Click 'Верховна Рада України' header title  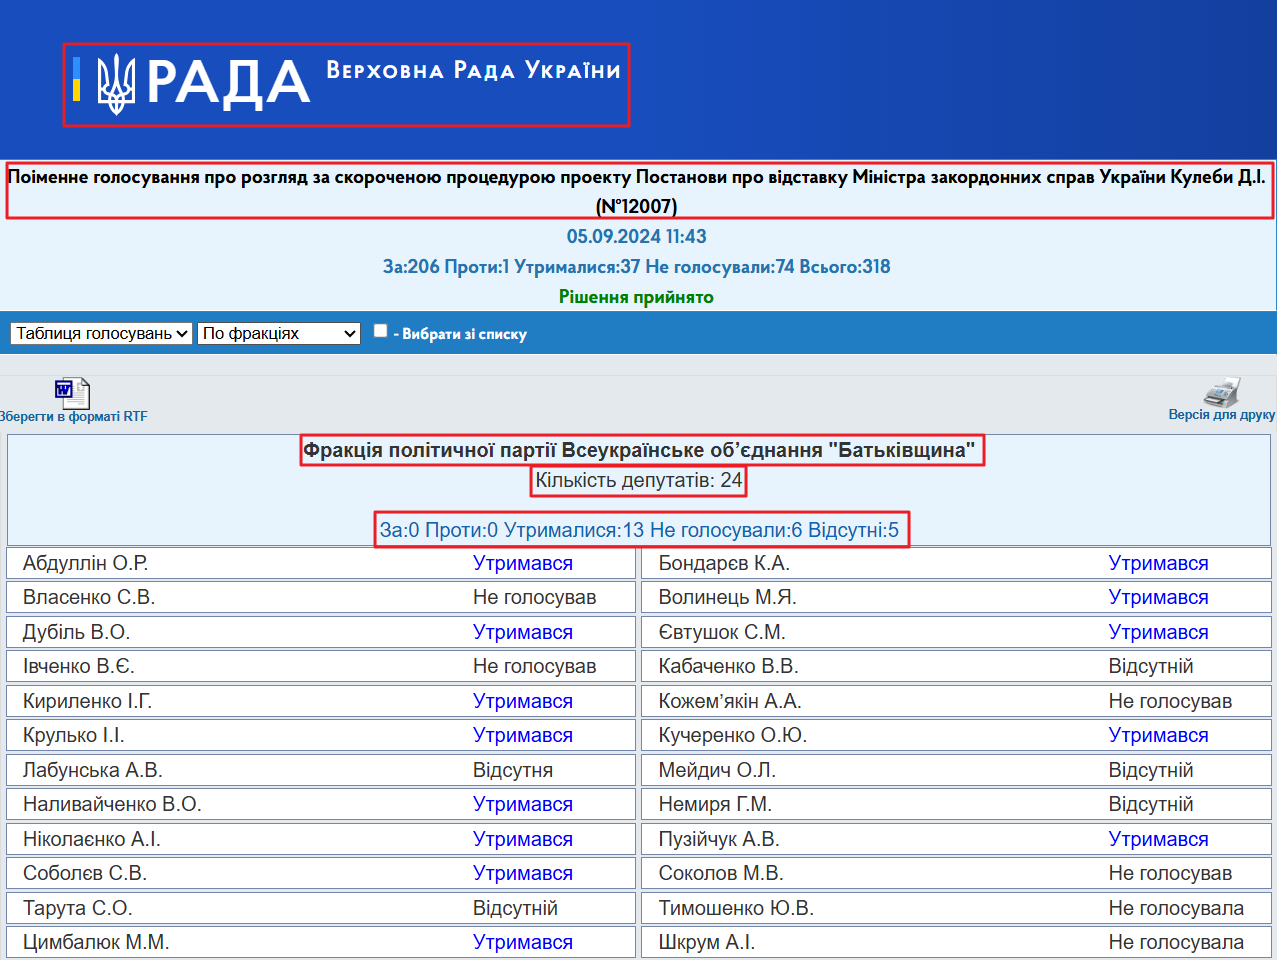click(474, 70)
